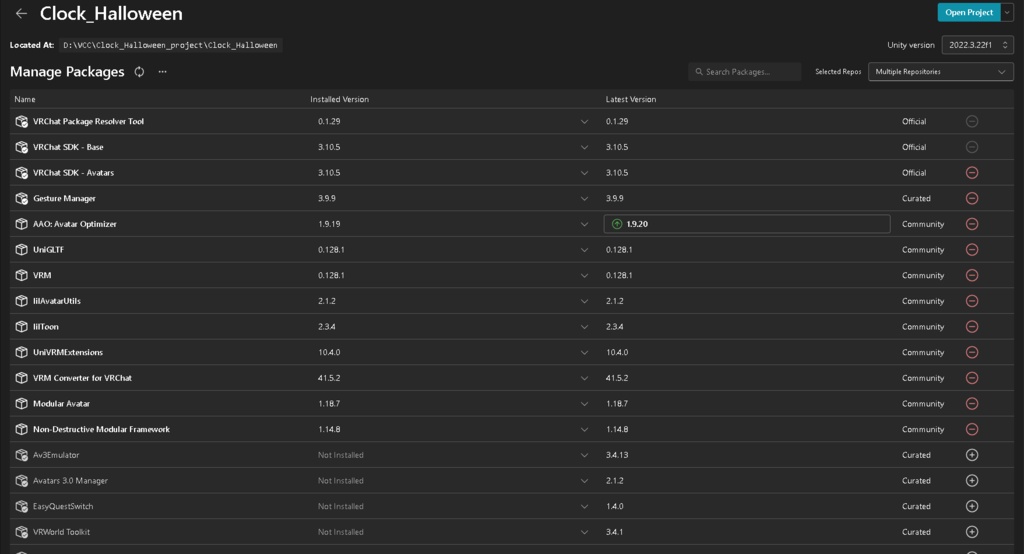
Task: Click the Official label for VRChat SDK - Avatars
Action: 914,172
